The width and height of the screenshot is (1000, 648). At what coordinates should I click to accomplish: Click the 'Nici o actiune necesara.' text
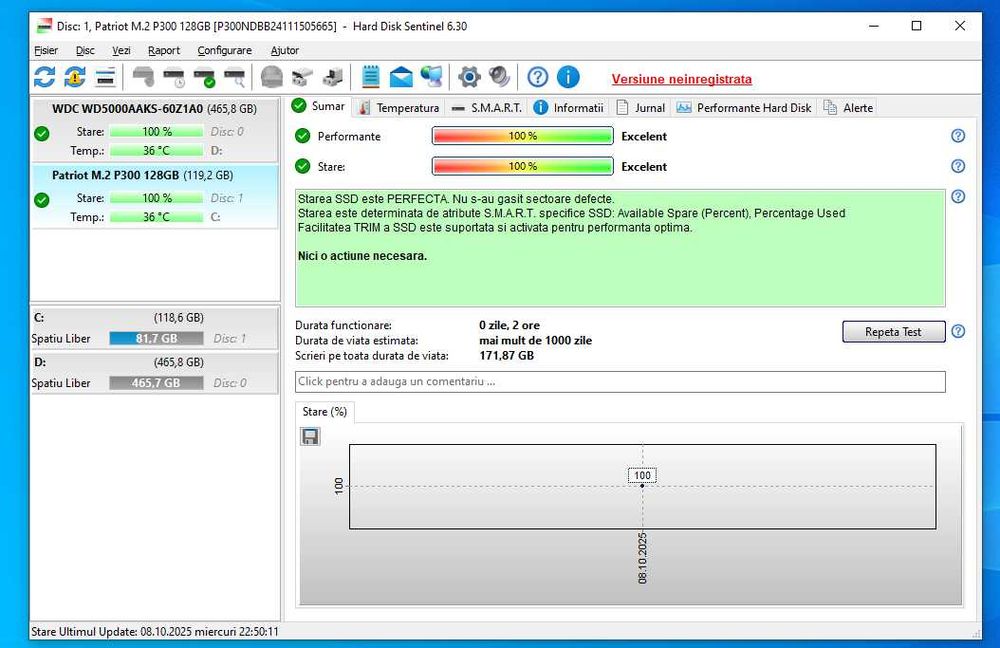[x=362, y=256]
